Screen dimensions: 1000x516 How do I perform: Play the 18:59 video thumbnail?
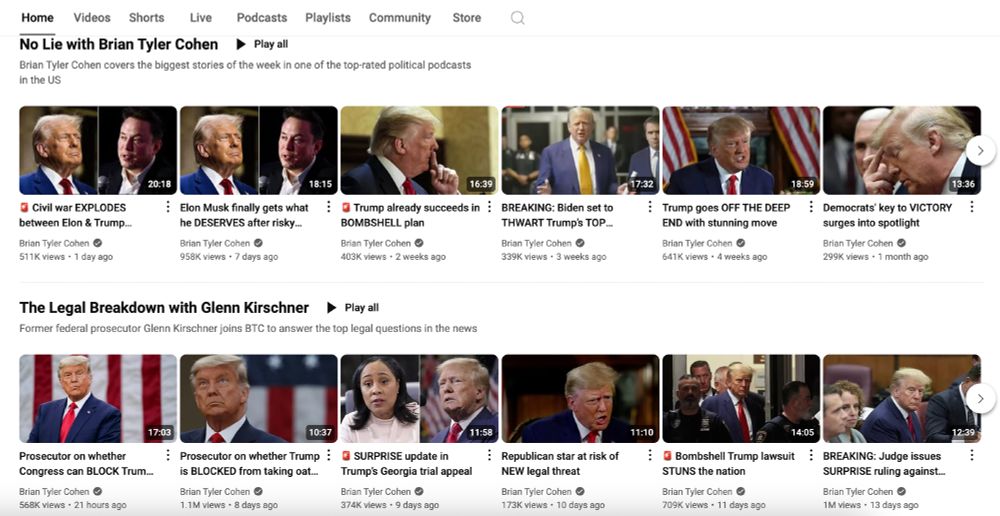[741, 150]
